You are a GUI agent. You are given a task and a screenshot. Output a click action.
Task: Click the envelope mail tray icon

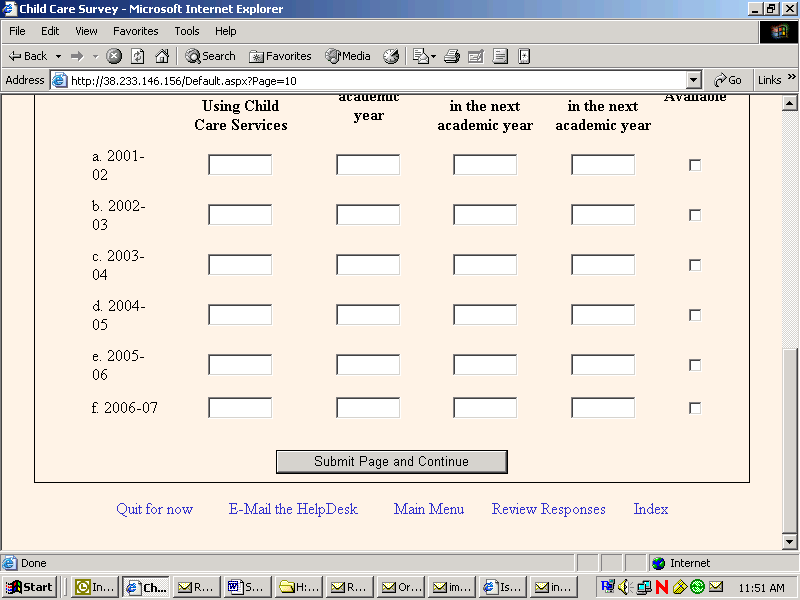coord(716,587)
